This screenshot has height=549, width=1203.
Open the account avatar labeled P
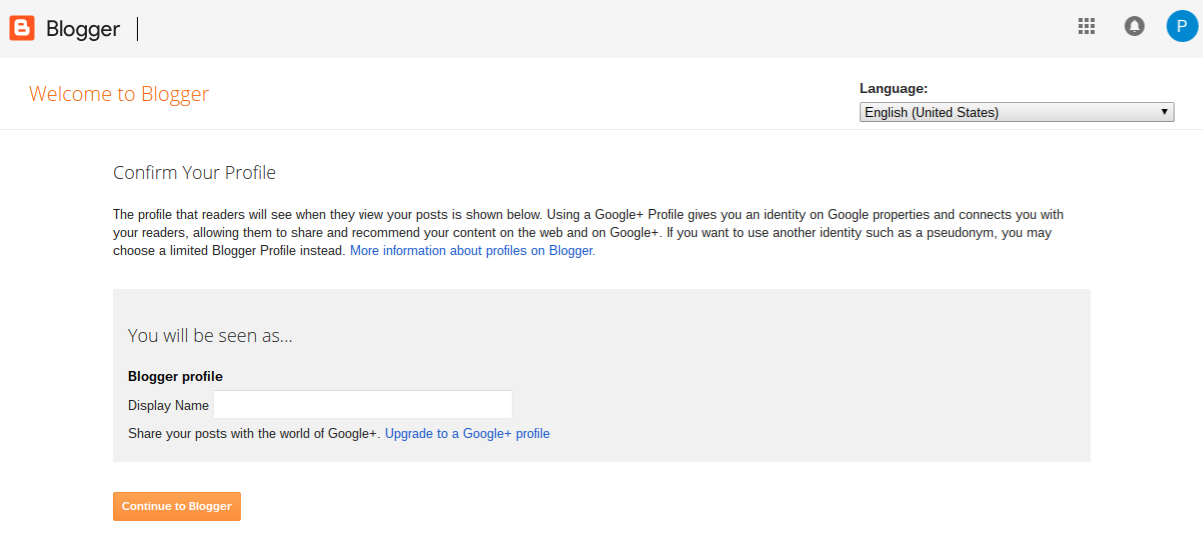point(1182,26)
